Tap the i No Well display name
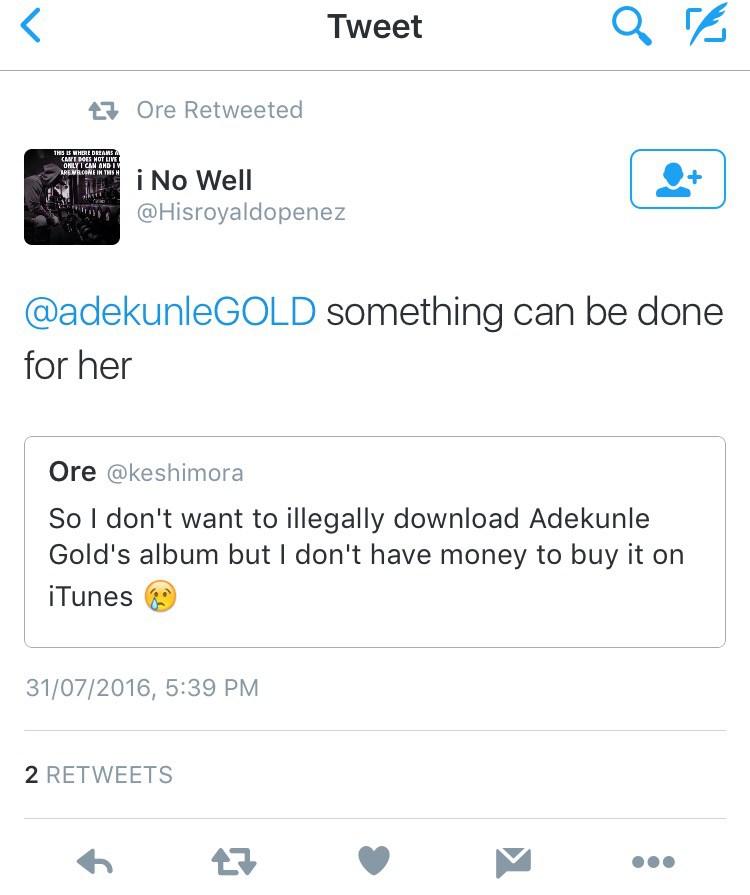 [x=194, y=181]
